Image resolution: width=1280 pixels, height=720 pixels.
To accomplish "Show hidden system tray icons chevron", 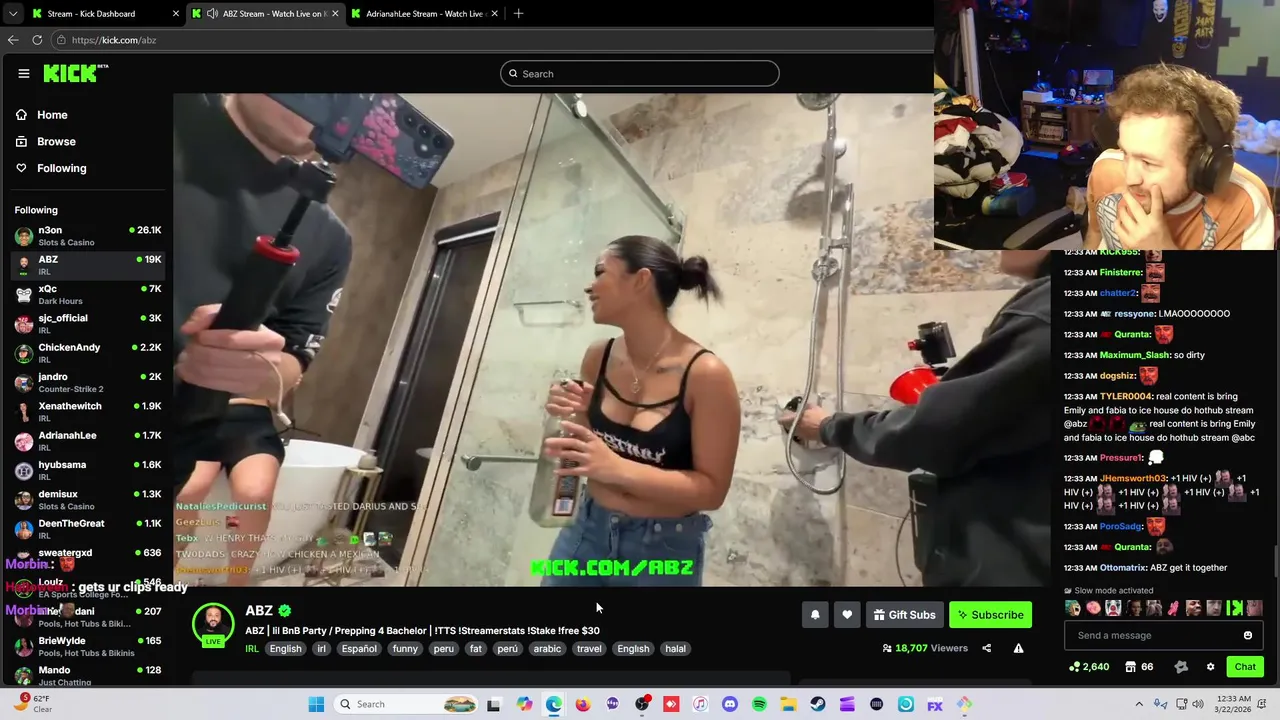I will [x=1139, y=704].
